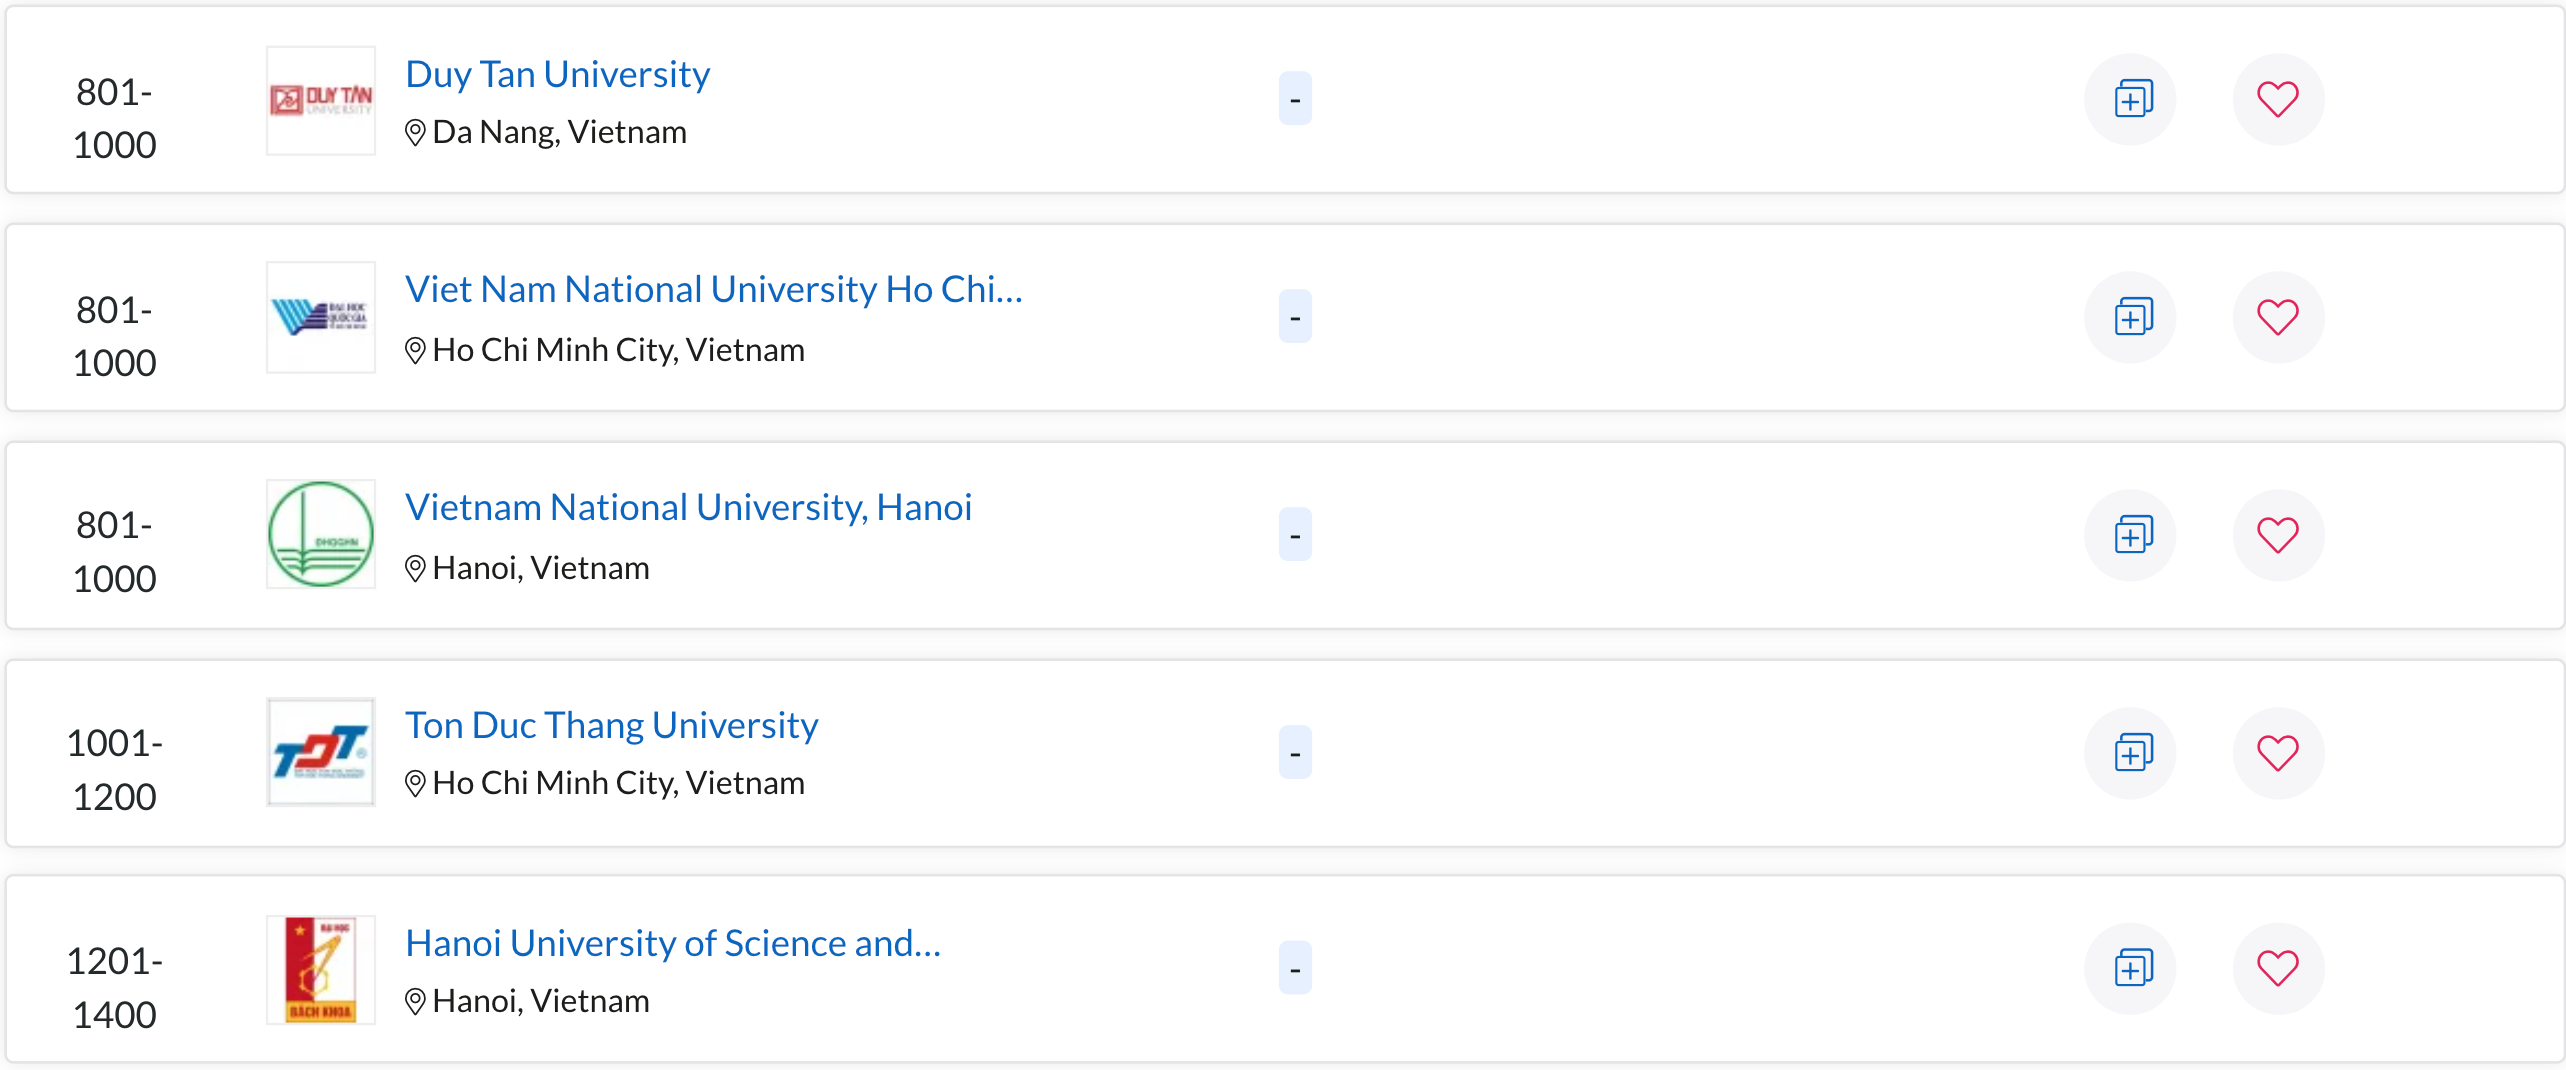Add Viet Nam National University Ho Chi Minh to compare
2566x1070 pixels.
click(x=2131, y=317)
